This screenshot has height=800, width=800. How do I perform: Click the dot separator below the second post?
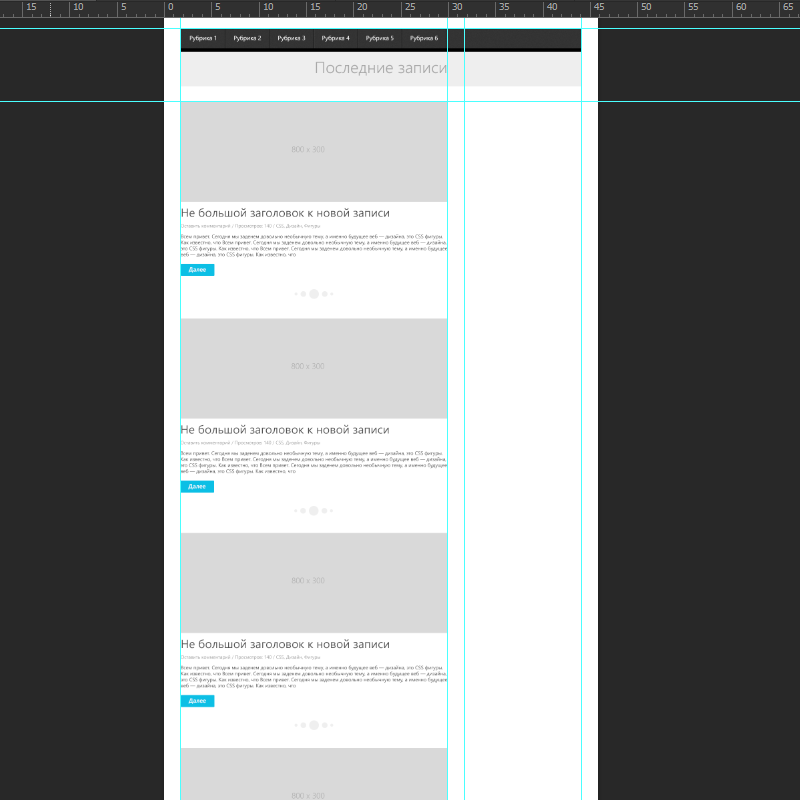313,511
